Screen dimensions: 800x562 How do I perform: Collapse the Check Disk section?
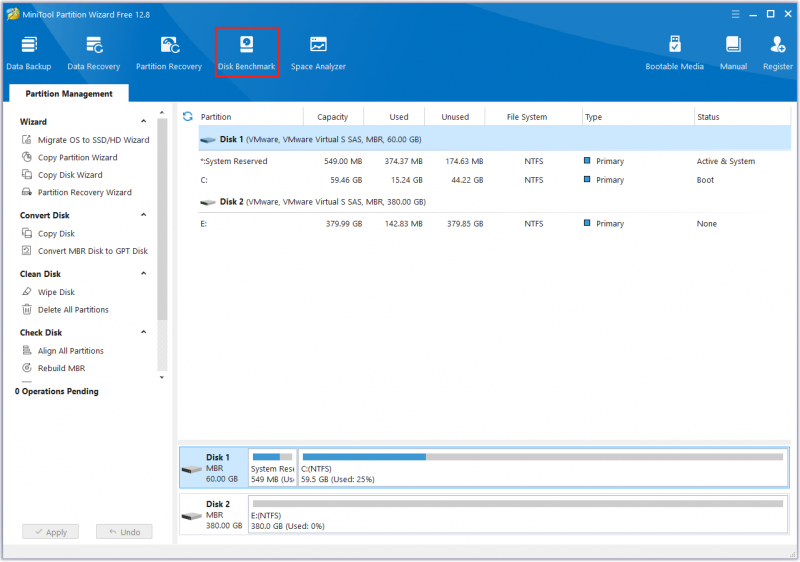tap(143, 332)
